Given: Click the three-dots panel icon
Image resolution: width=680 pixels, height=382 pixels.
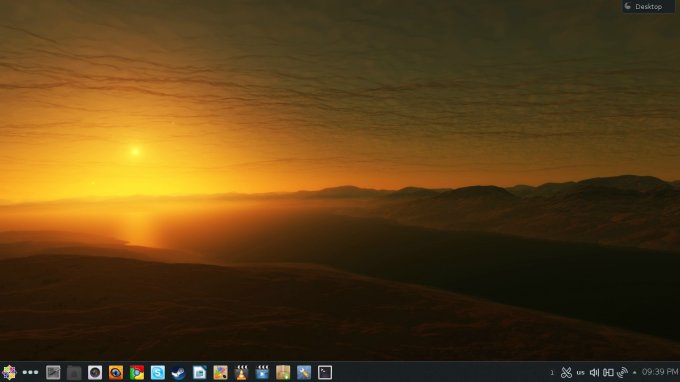Looking at the screenshot, I should point(30,372).
